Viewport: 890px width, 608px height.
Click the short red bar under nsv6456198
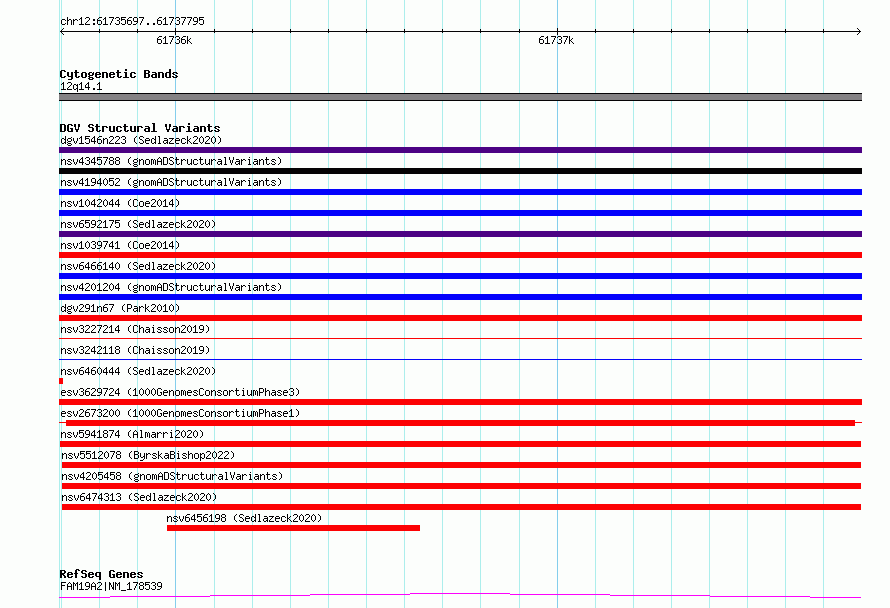pos(293,528)
